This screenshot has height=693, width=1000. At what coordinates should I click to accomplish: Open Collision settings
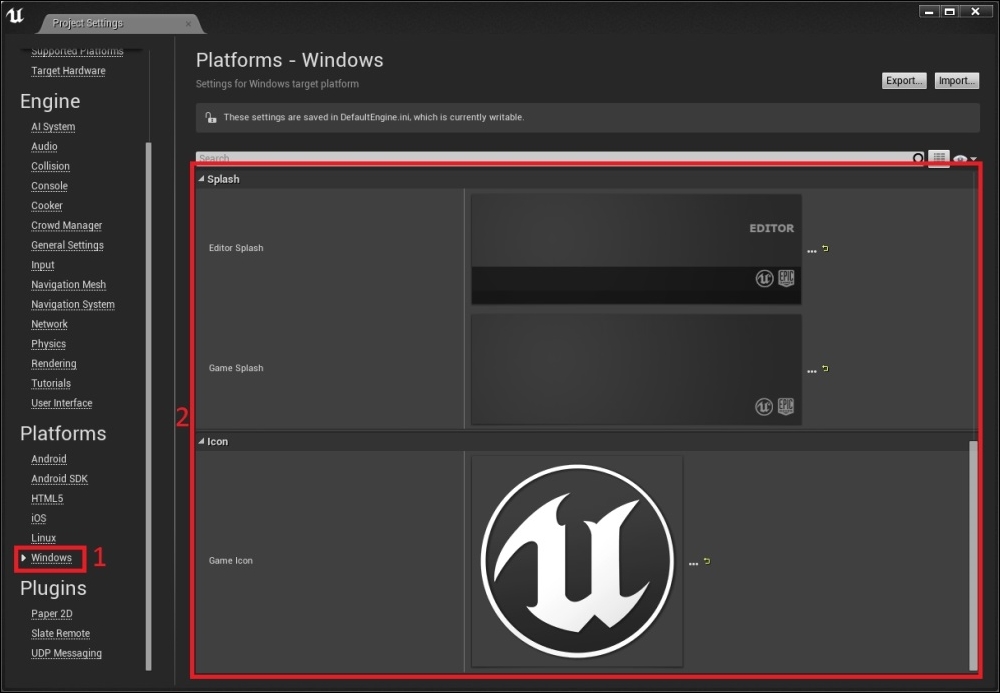click(x=50, y=166)
